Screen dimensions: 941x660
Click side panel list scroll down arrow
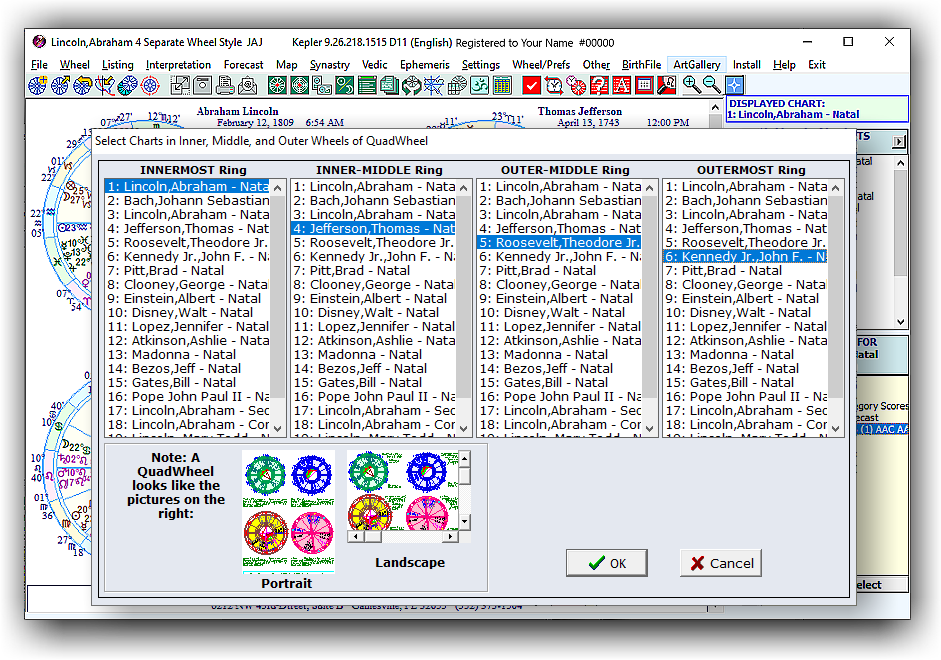900,322
